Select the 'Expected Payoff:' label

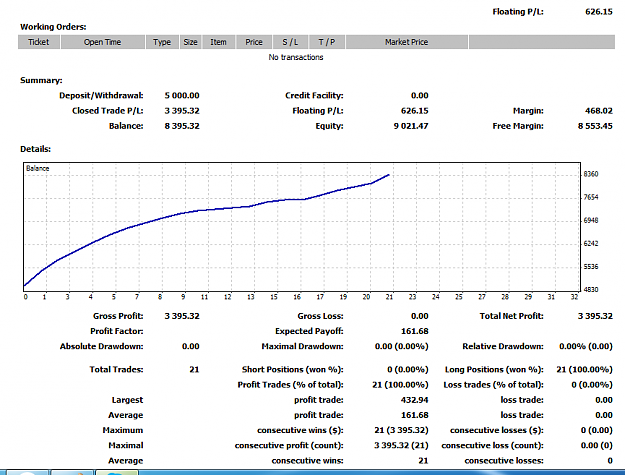tap(309, 331)
